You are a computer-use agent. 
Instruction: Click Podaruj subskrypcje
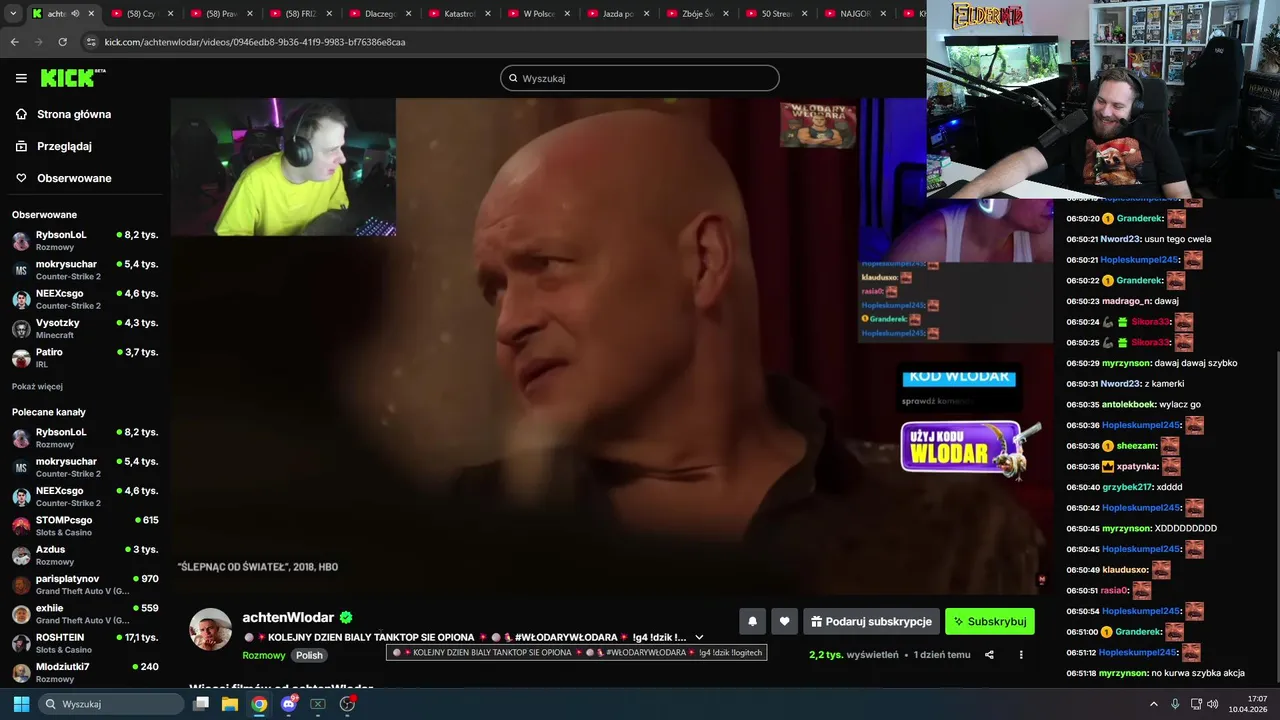(871, 621)
